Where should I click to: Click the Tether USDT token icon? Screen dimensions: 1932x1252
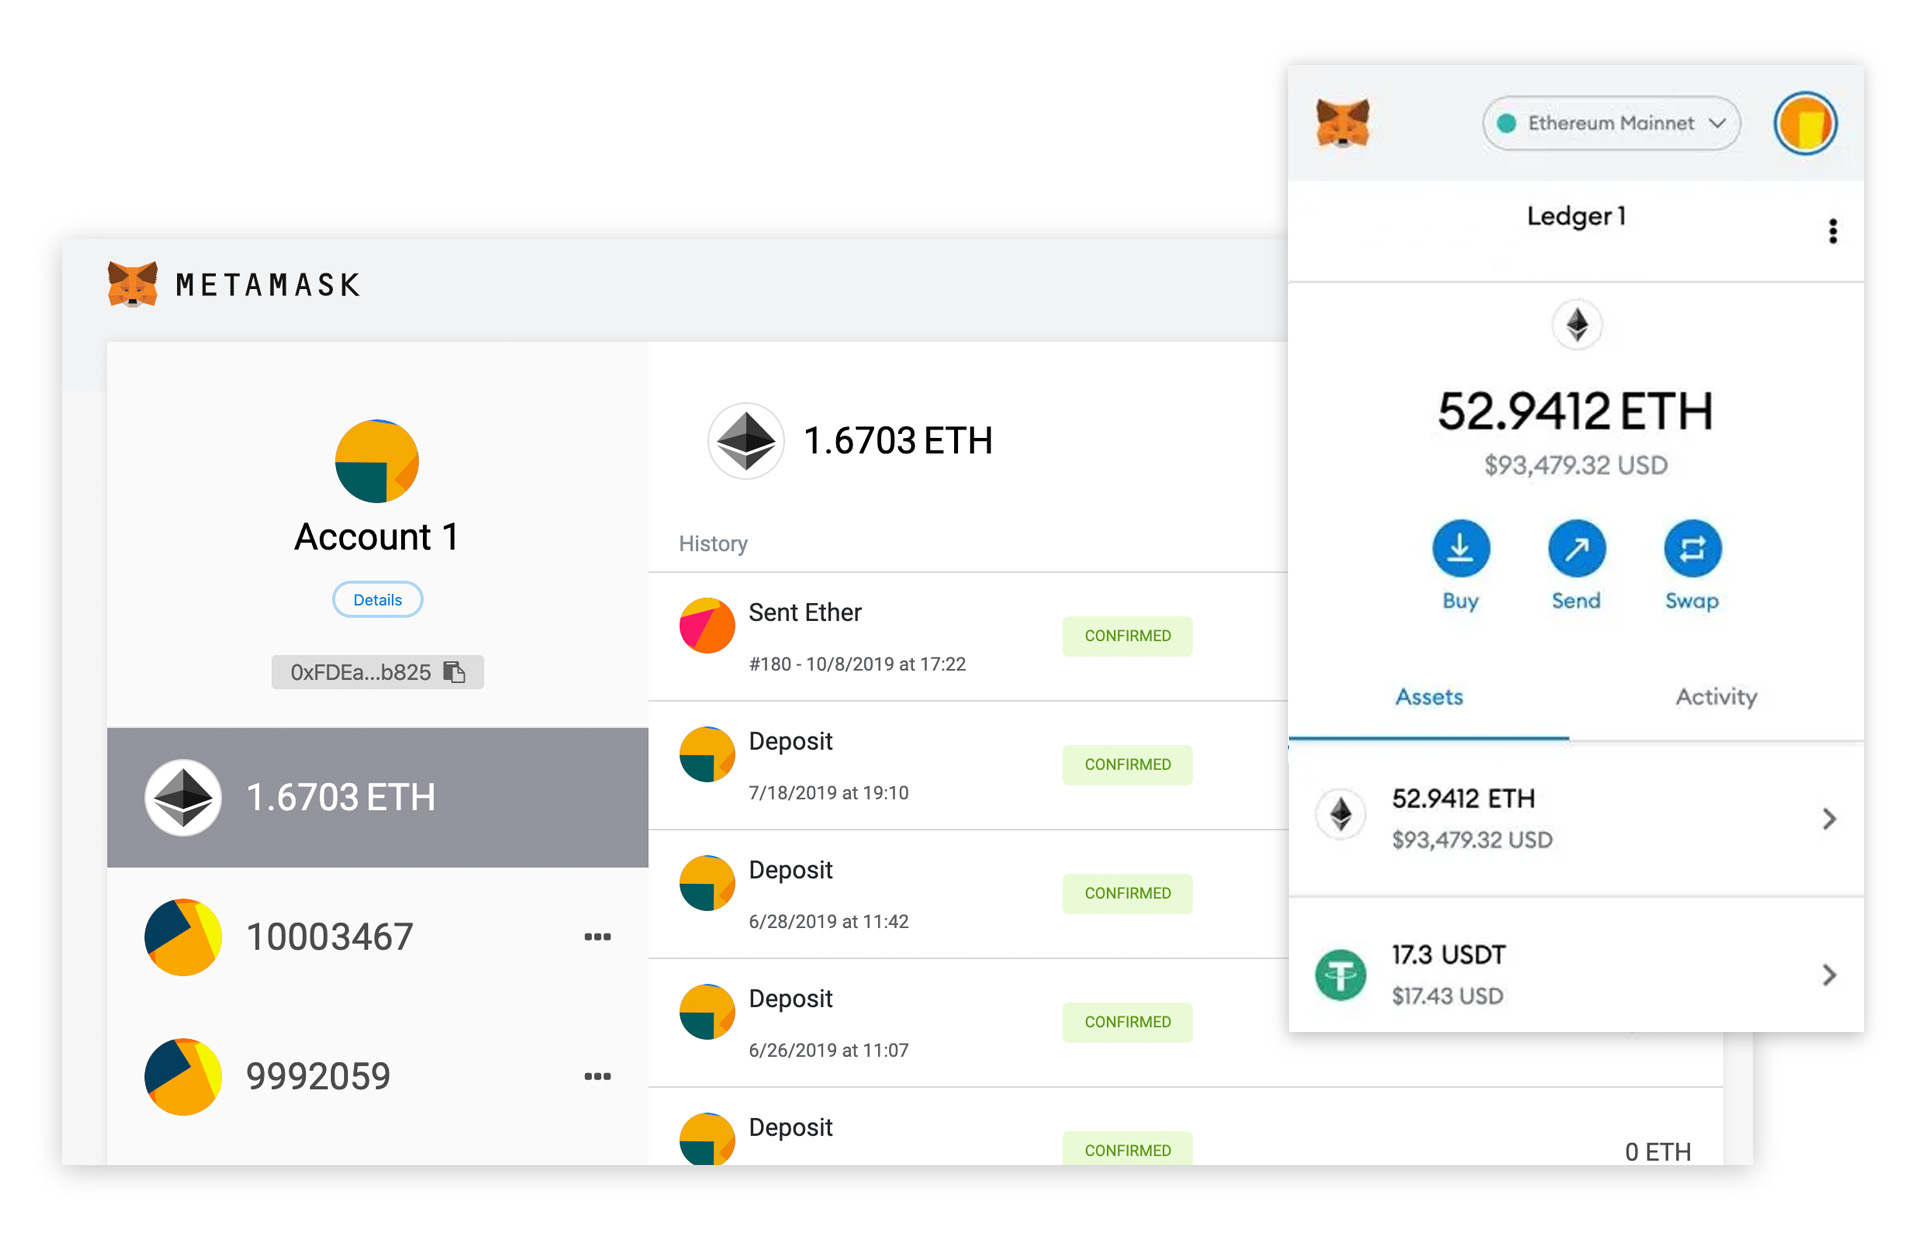(x=1340, y=975)
